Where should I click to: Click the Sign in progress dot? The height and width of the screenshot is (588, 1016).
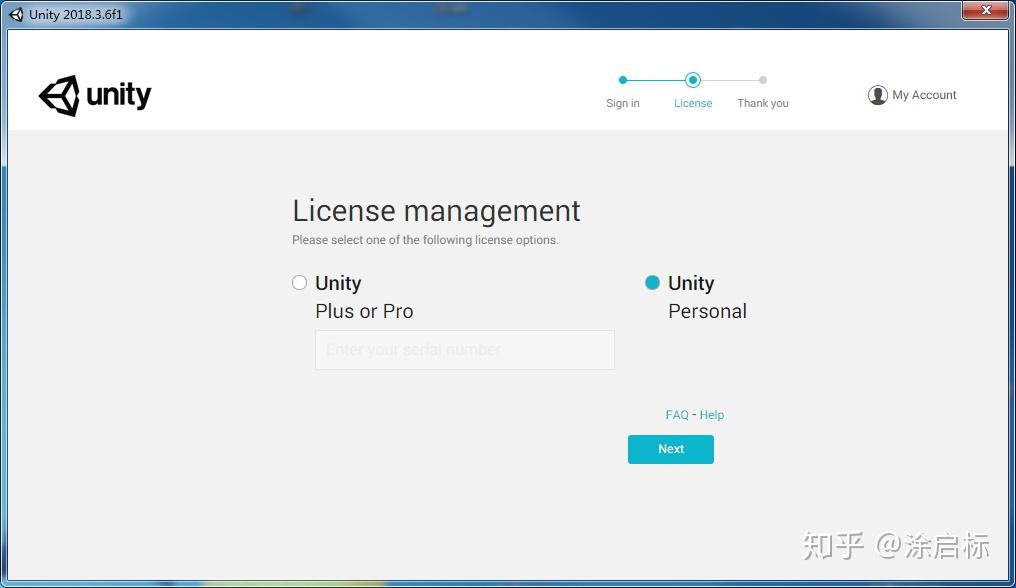(x=623, y=80)
